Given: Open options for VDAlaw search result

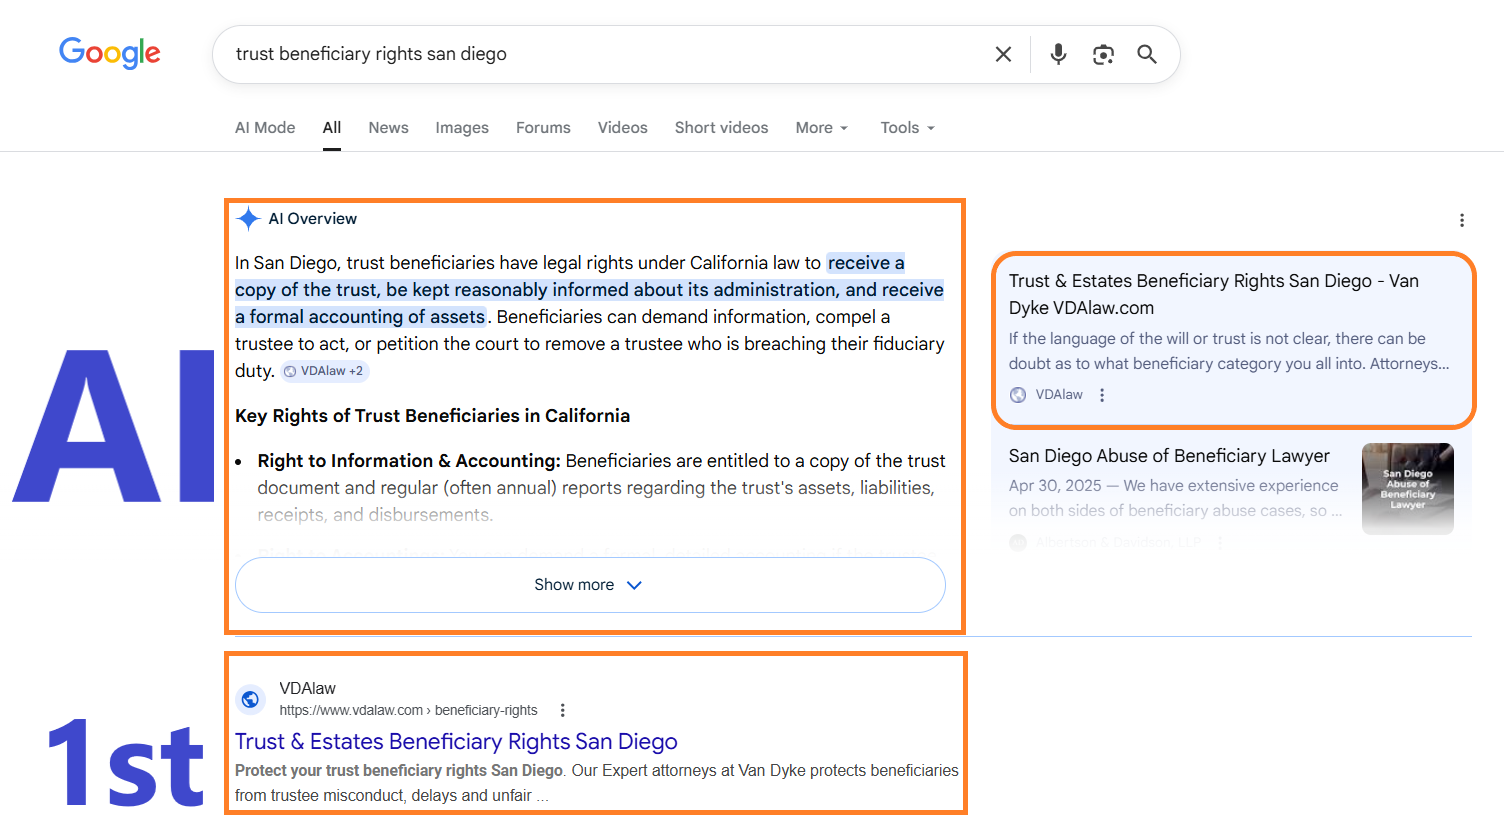Looking at the screenshot, I should 563,710.
